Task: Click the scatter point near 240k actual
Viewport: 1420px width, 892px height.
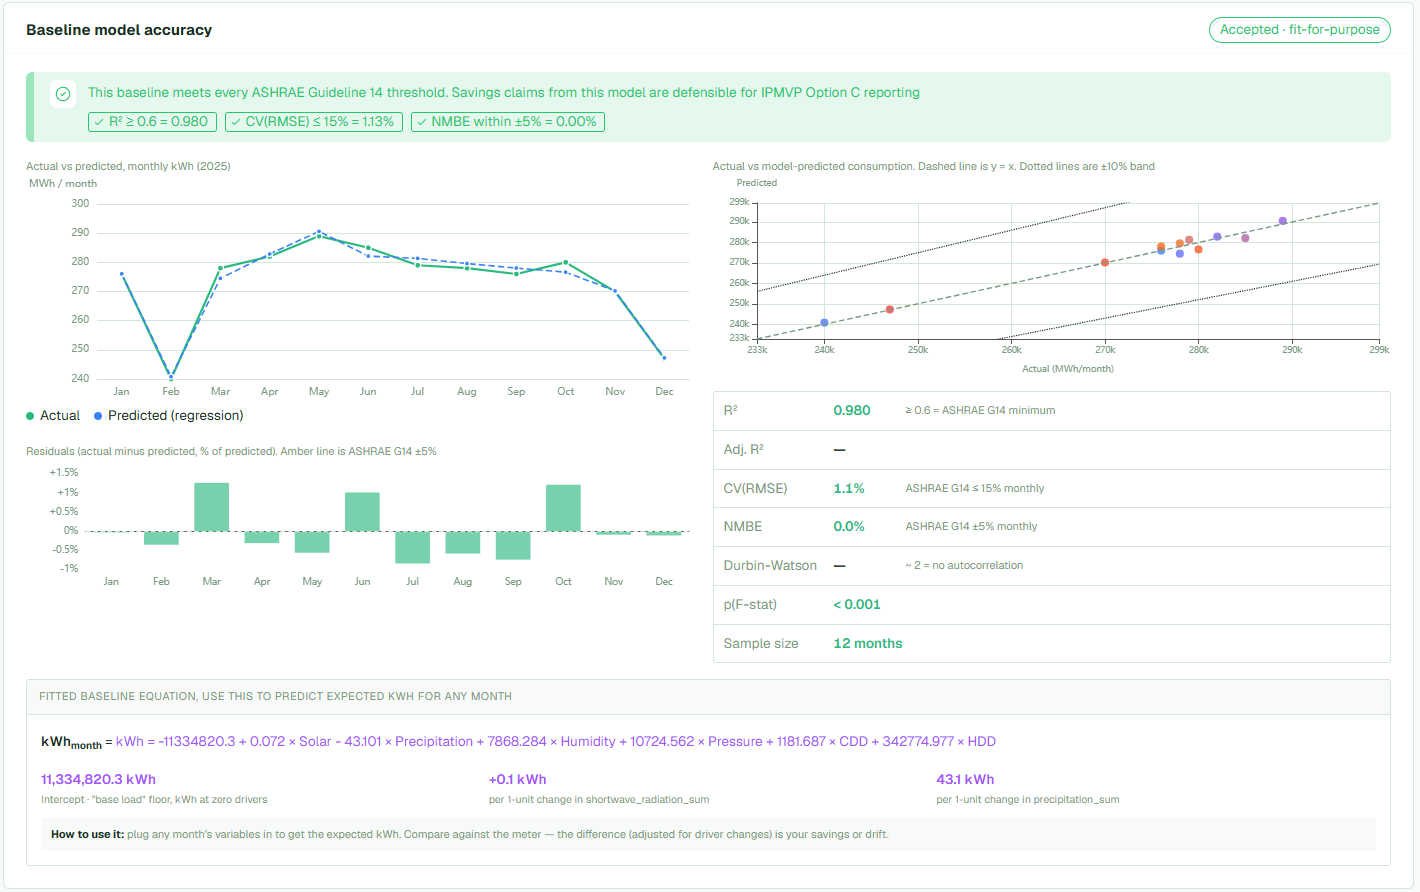Action: (824, 323)
